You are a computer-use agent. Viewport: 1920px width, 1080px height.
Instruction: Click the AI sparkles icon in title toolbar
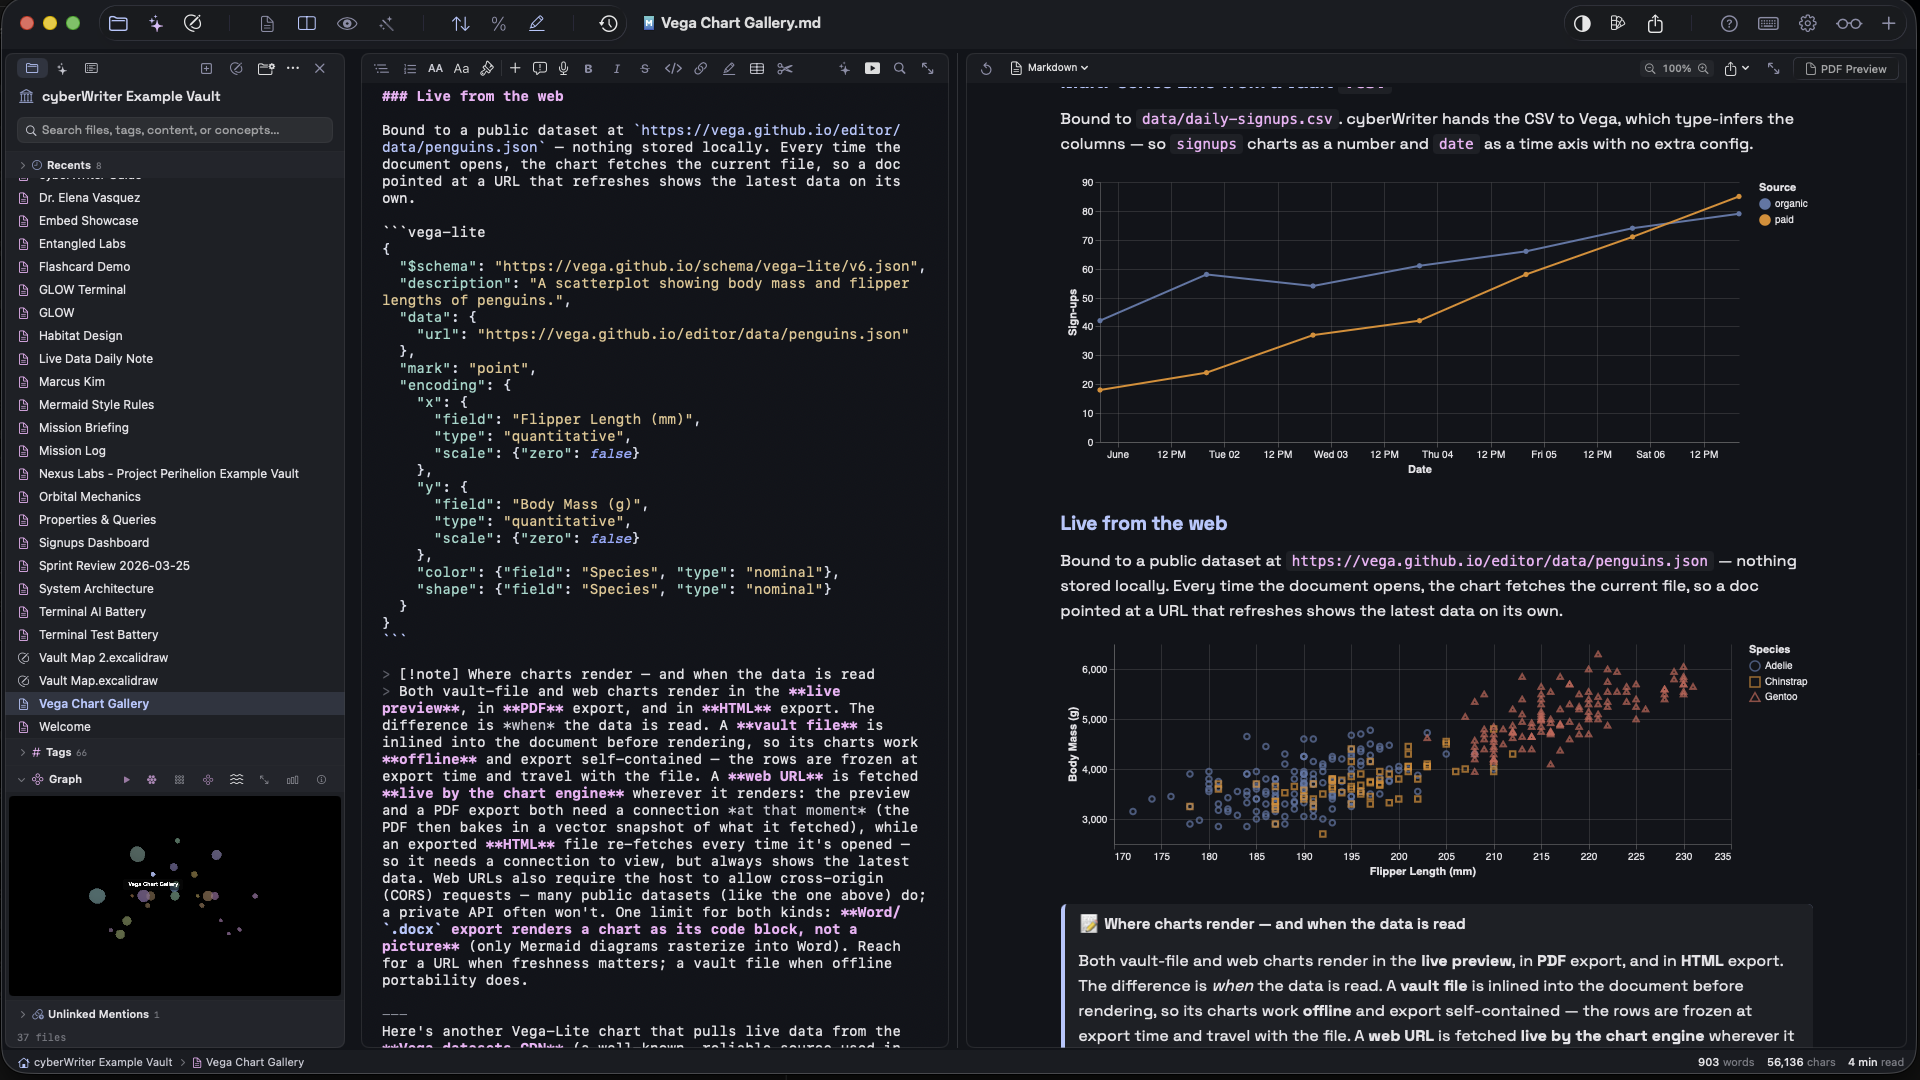click(x=156, y=23)
